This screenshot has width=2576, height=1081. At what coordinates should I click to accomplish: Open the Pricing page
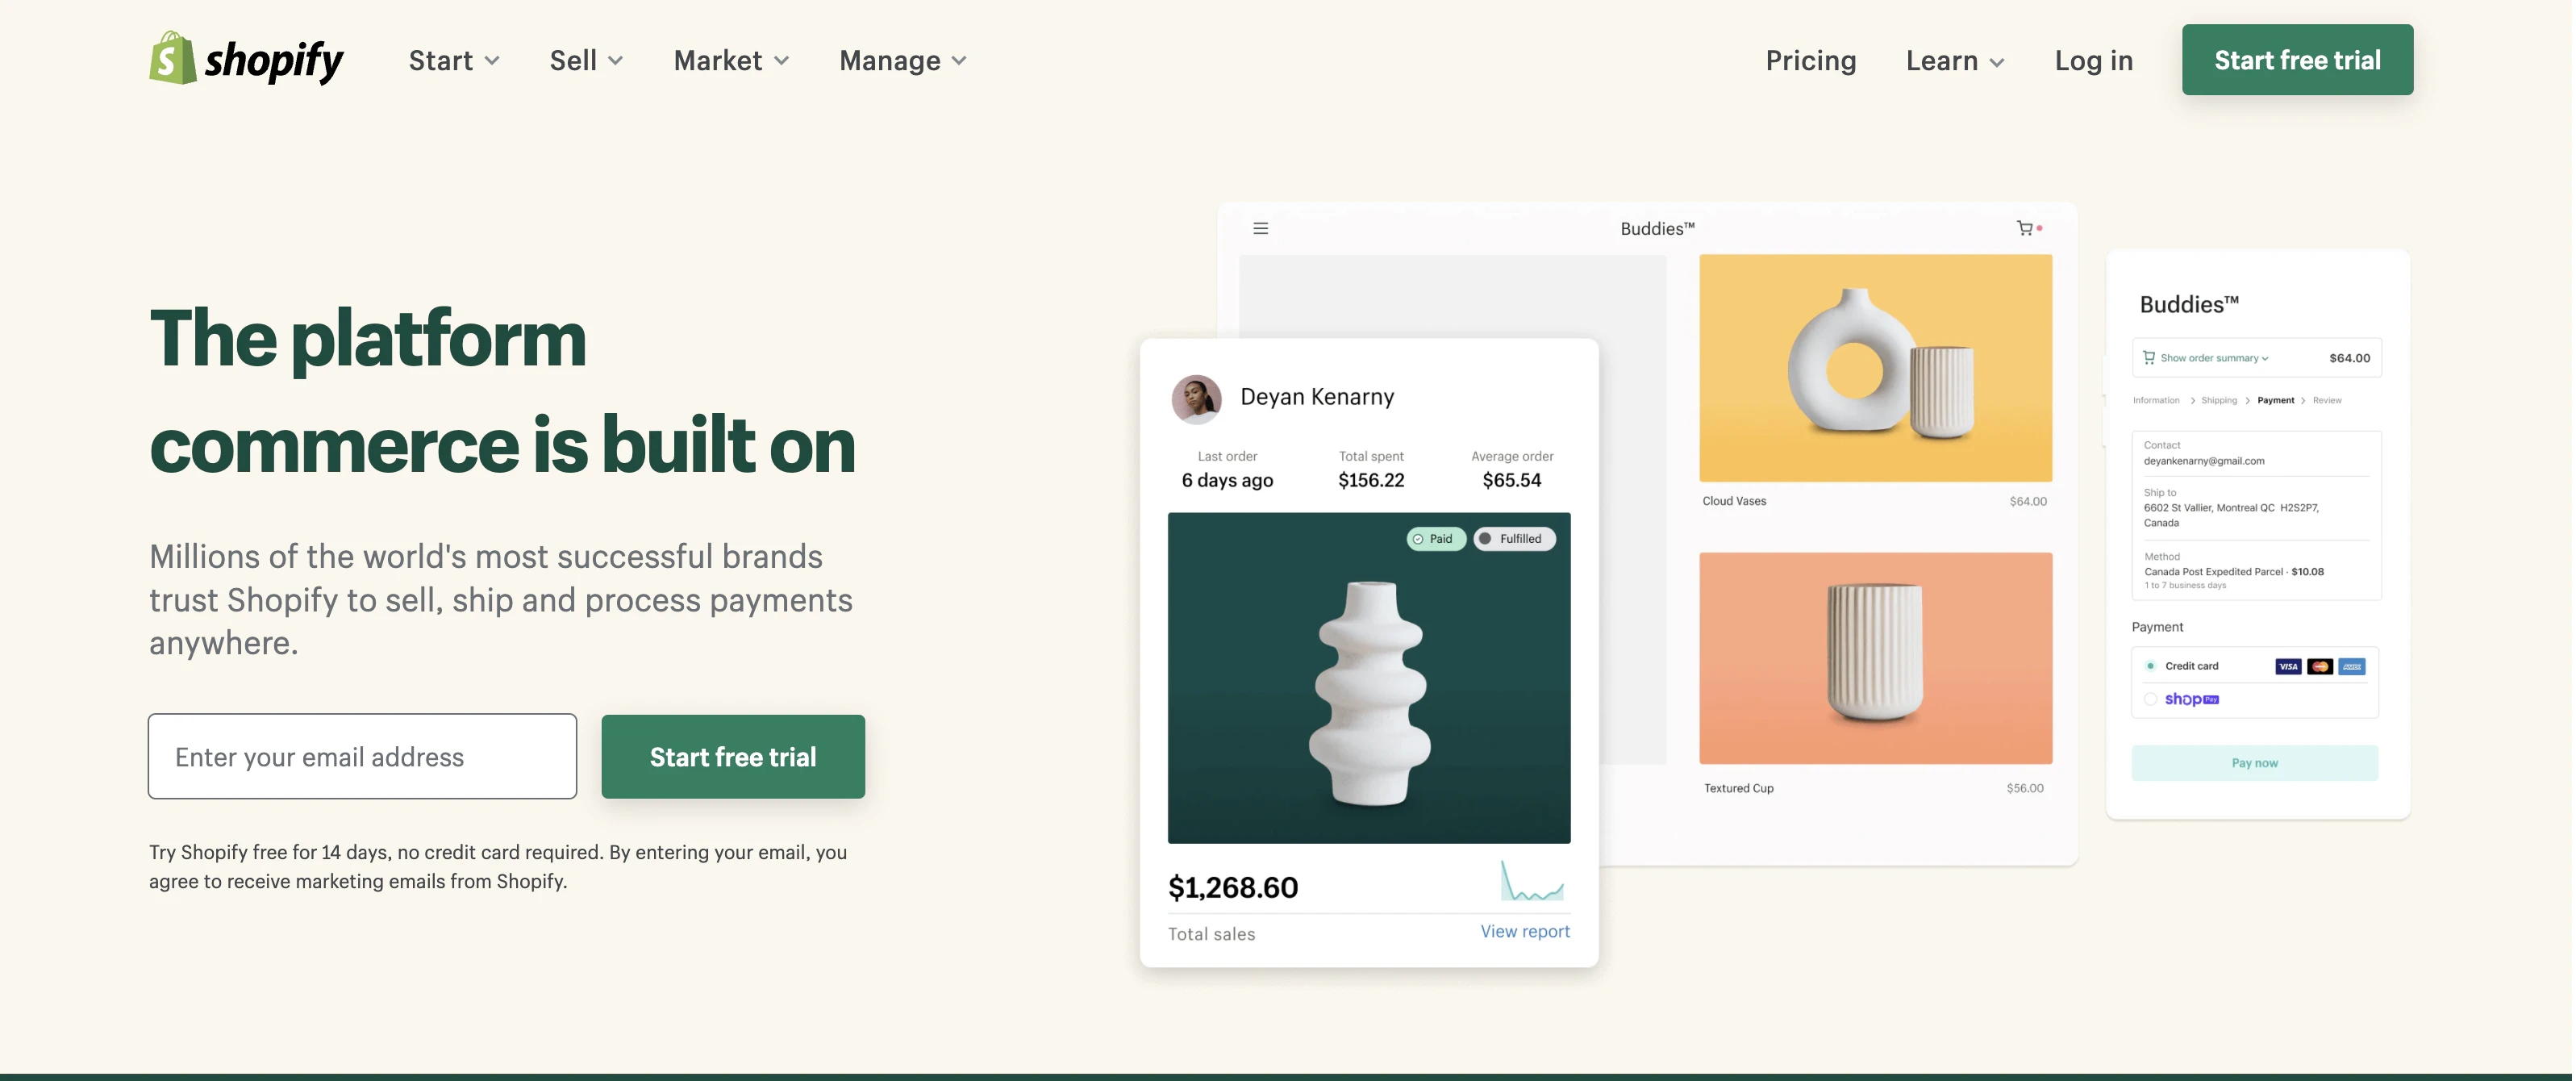[1810, 60]
